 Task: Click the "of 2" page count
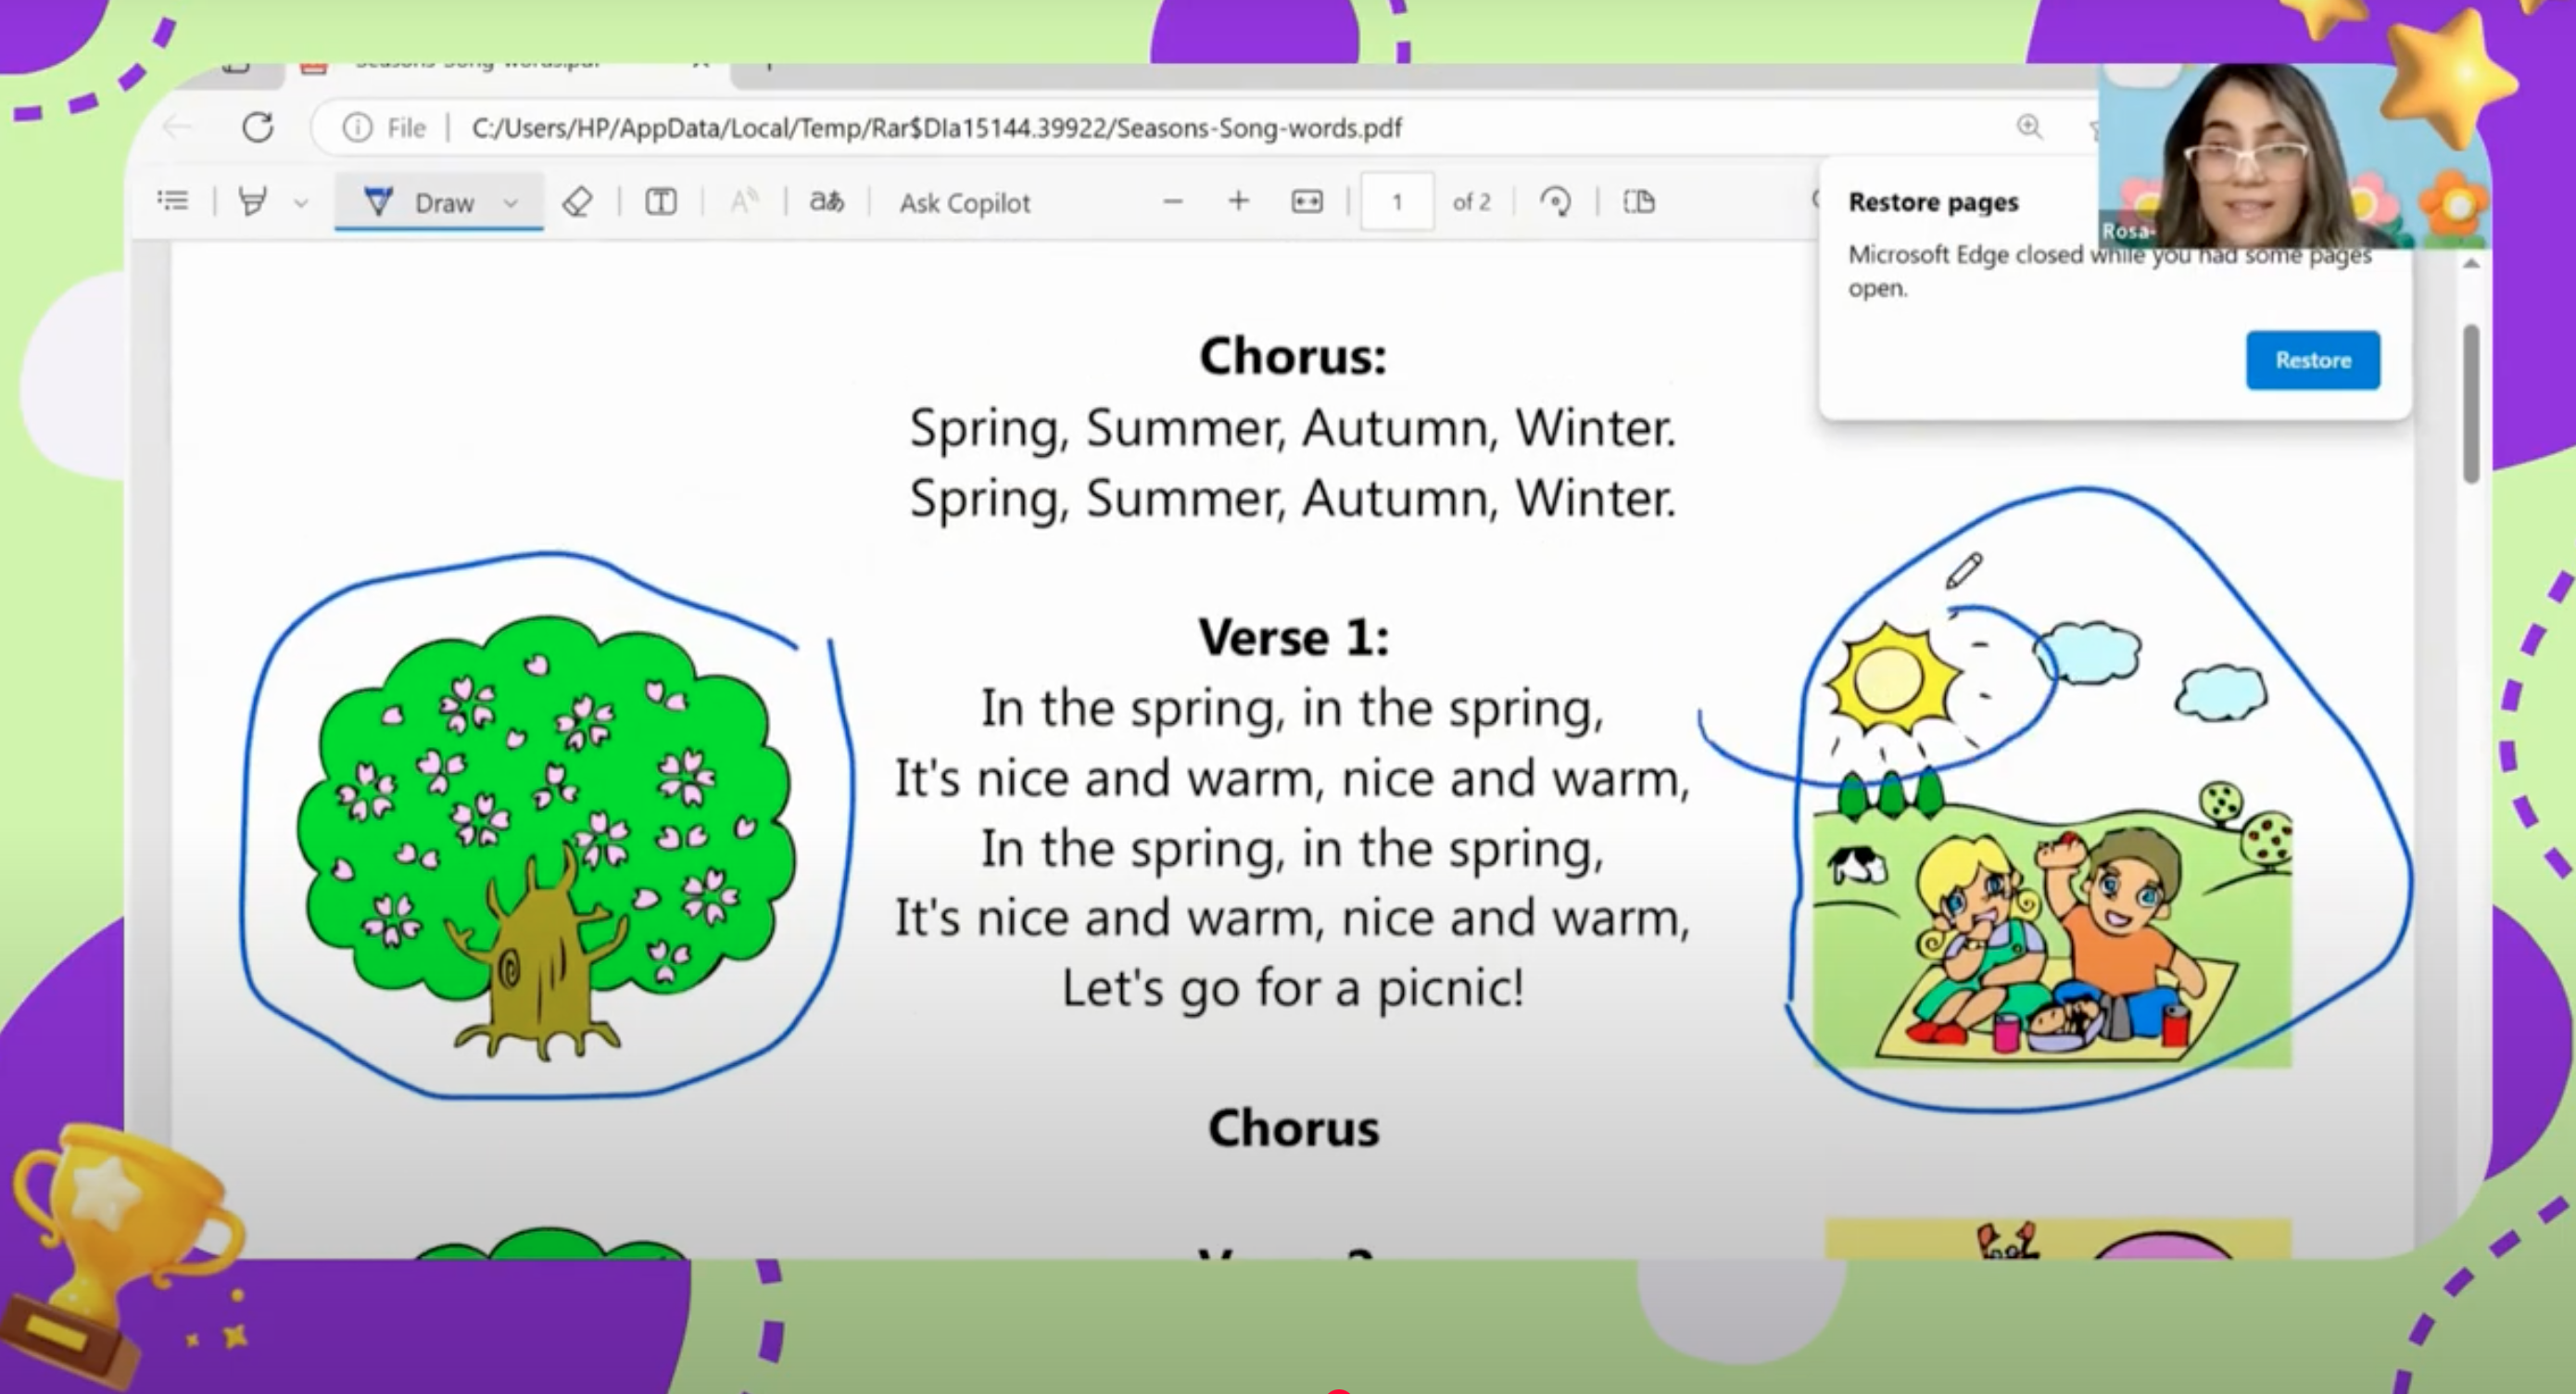tap(1471, 202)
